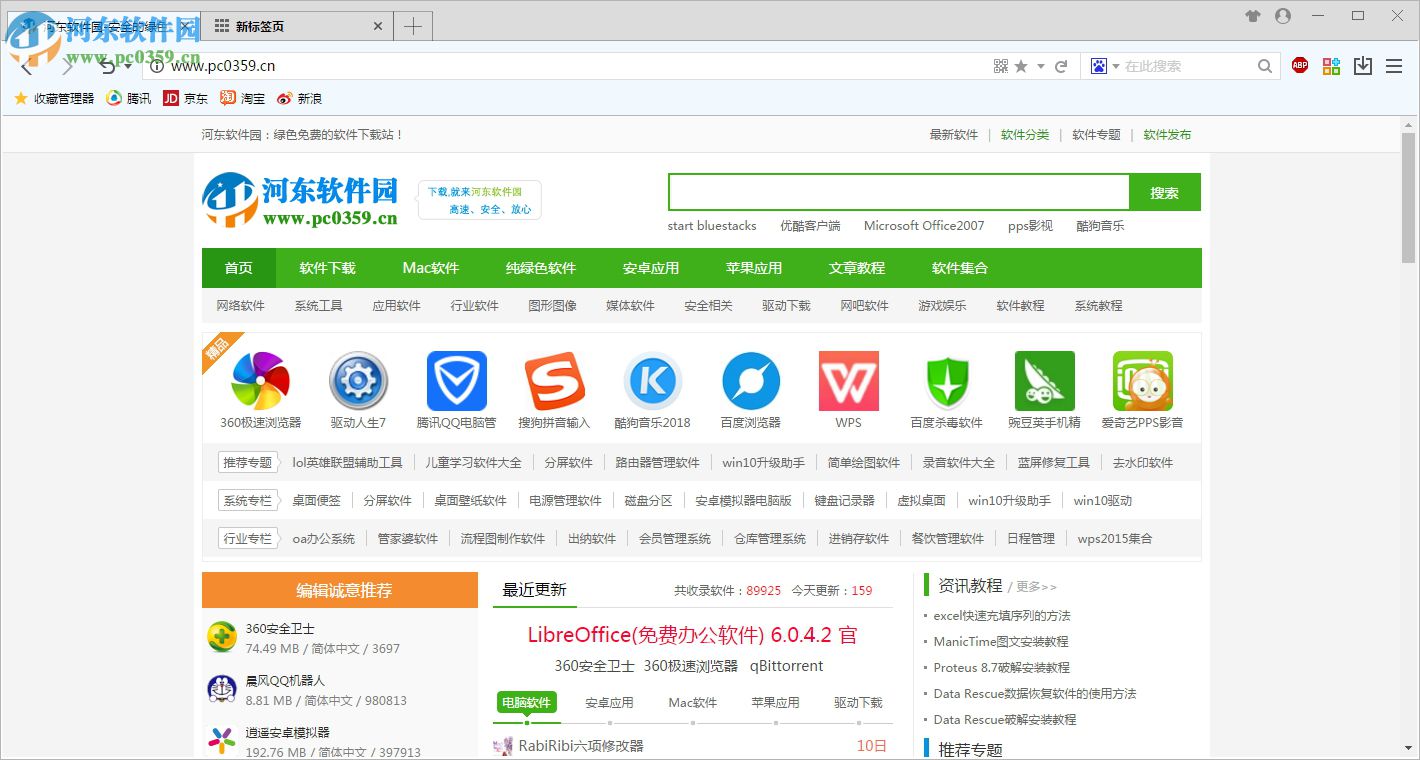Open the 爱奇艺PPS影音 icon

[x=1142, y=381]
